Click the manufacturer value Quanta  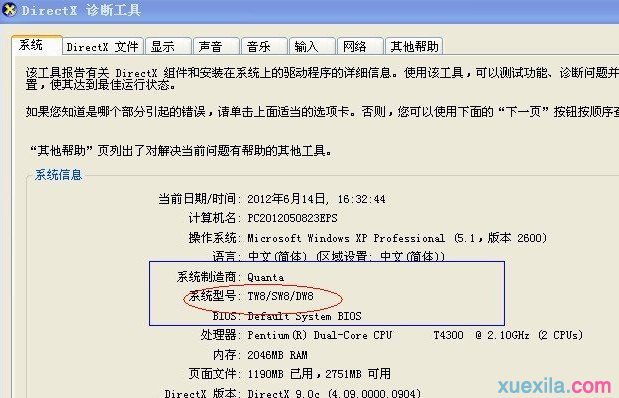(265, 277)
